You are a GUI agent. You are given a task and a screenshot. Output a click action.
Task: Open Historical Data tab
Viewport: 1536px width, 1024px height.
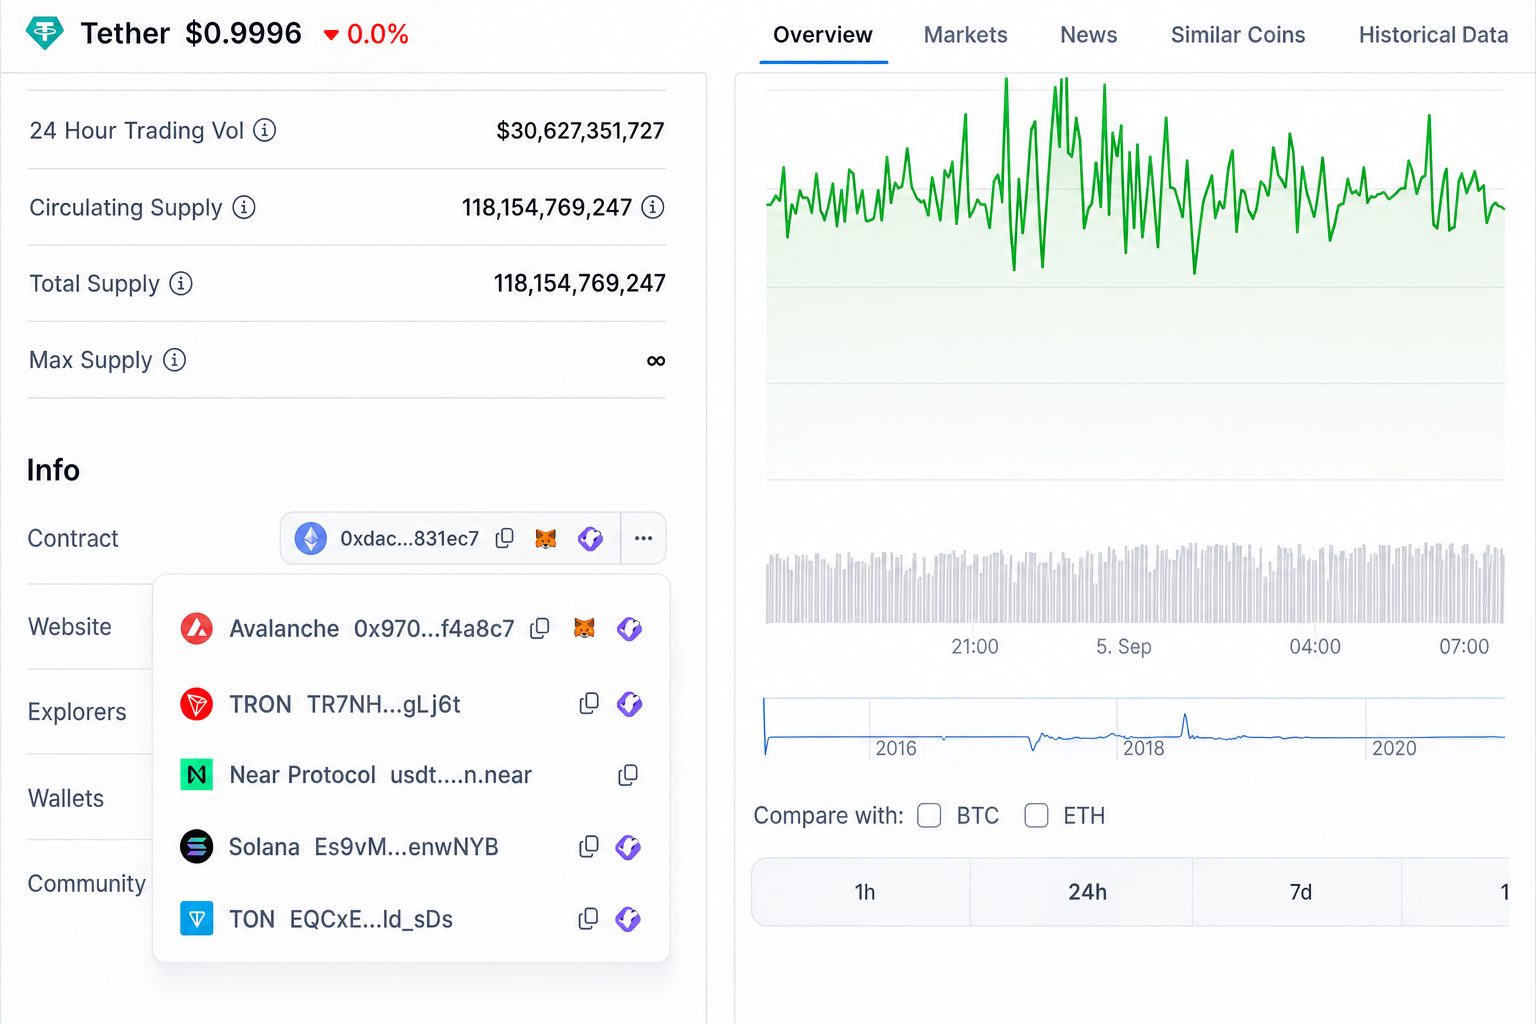pos(1433,35)
